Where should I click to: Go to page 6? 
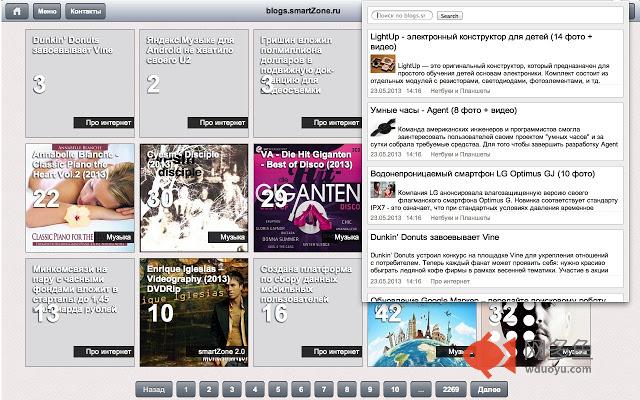pos(301,389)
